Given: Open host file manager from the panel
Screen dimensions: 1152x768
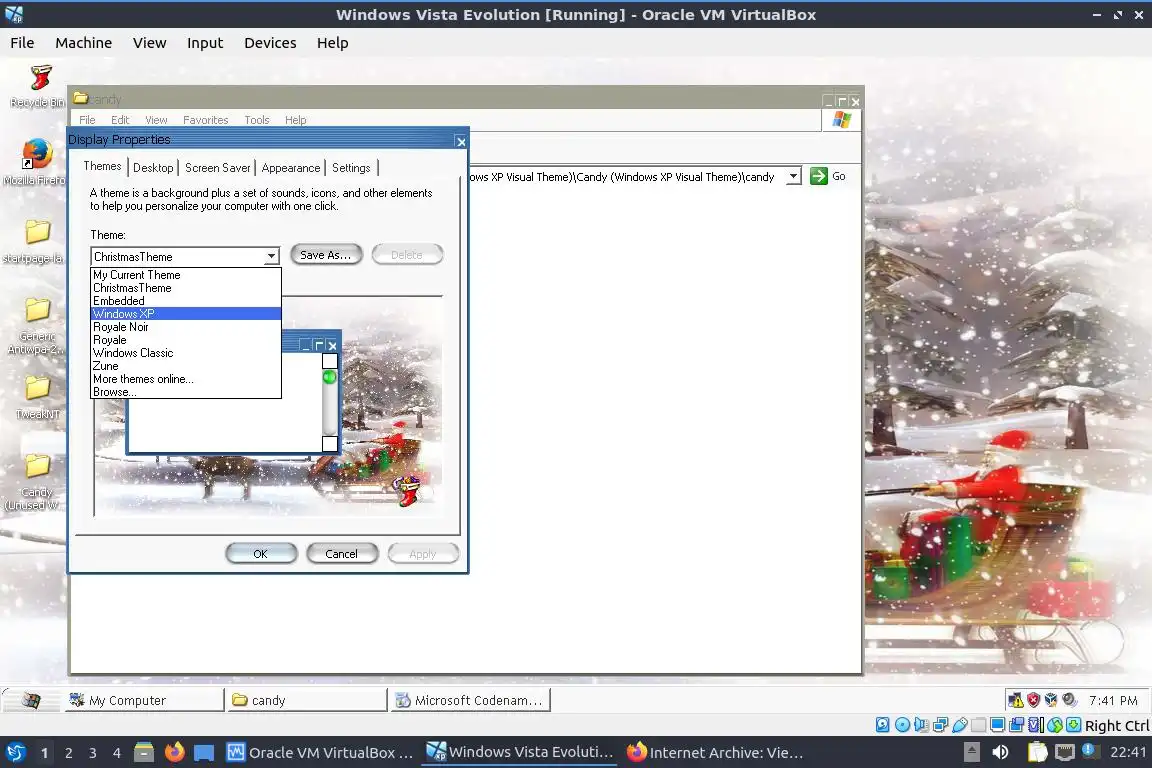Looking at the screenshot, I should pyautogui.click(x=144, y=753).
